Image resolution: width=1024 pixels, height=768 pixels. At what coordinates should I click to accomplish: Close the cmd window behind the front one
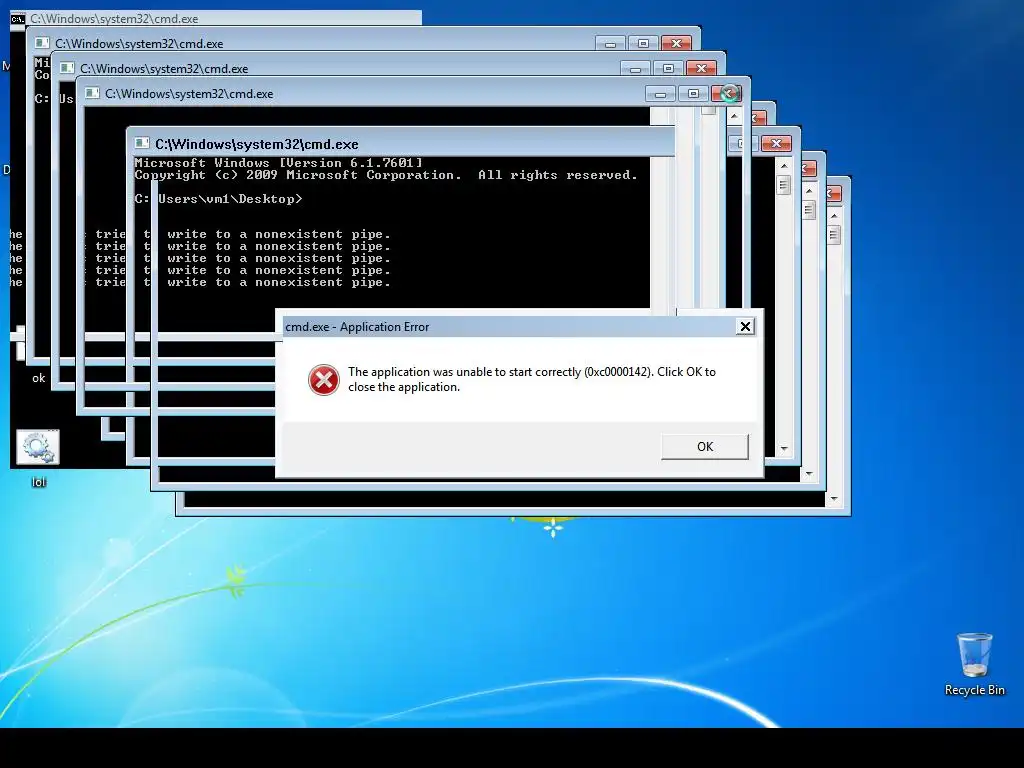click(776, 144)
